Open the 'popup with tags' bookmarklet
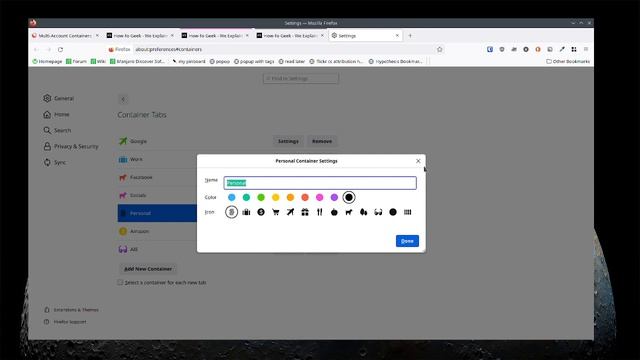Viewport: 640px width, 360px height. (254, 61)
